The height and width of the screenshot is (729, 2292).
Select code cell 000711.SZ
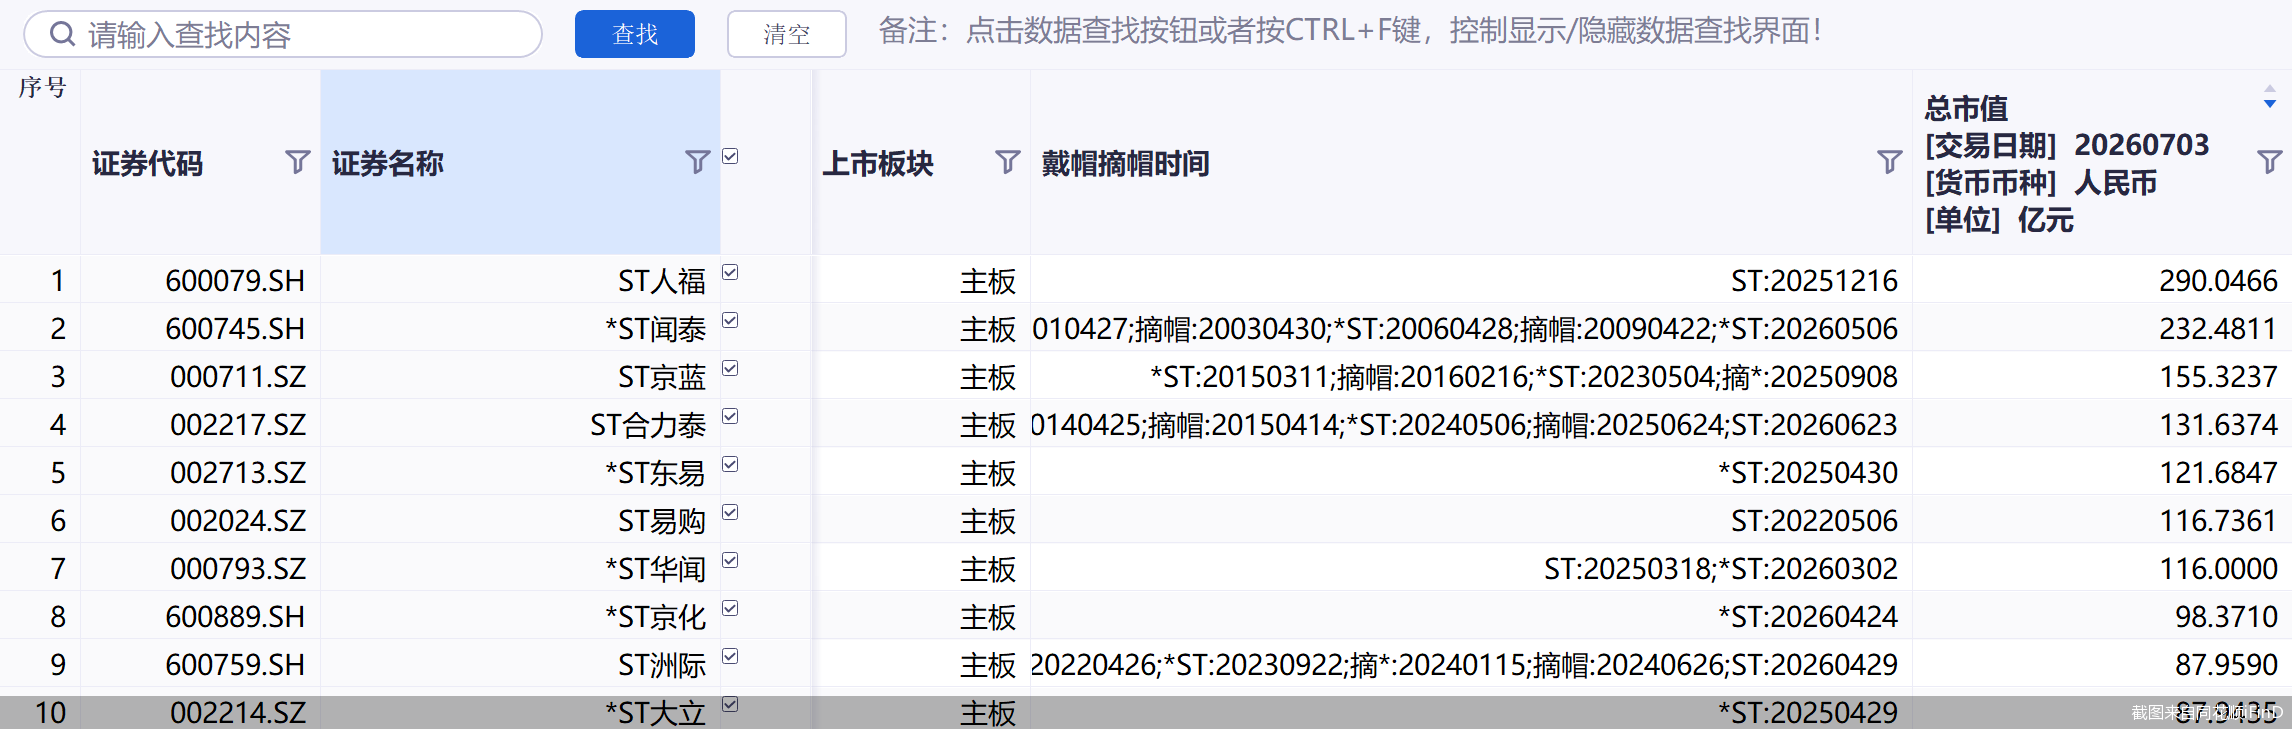pyautogui.click(x=200, y=376)
